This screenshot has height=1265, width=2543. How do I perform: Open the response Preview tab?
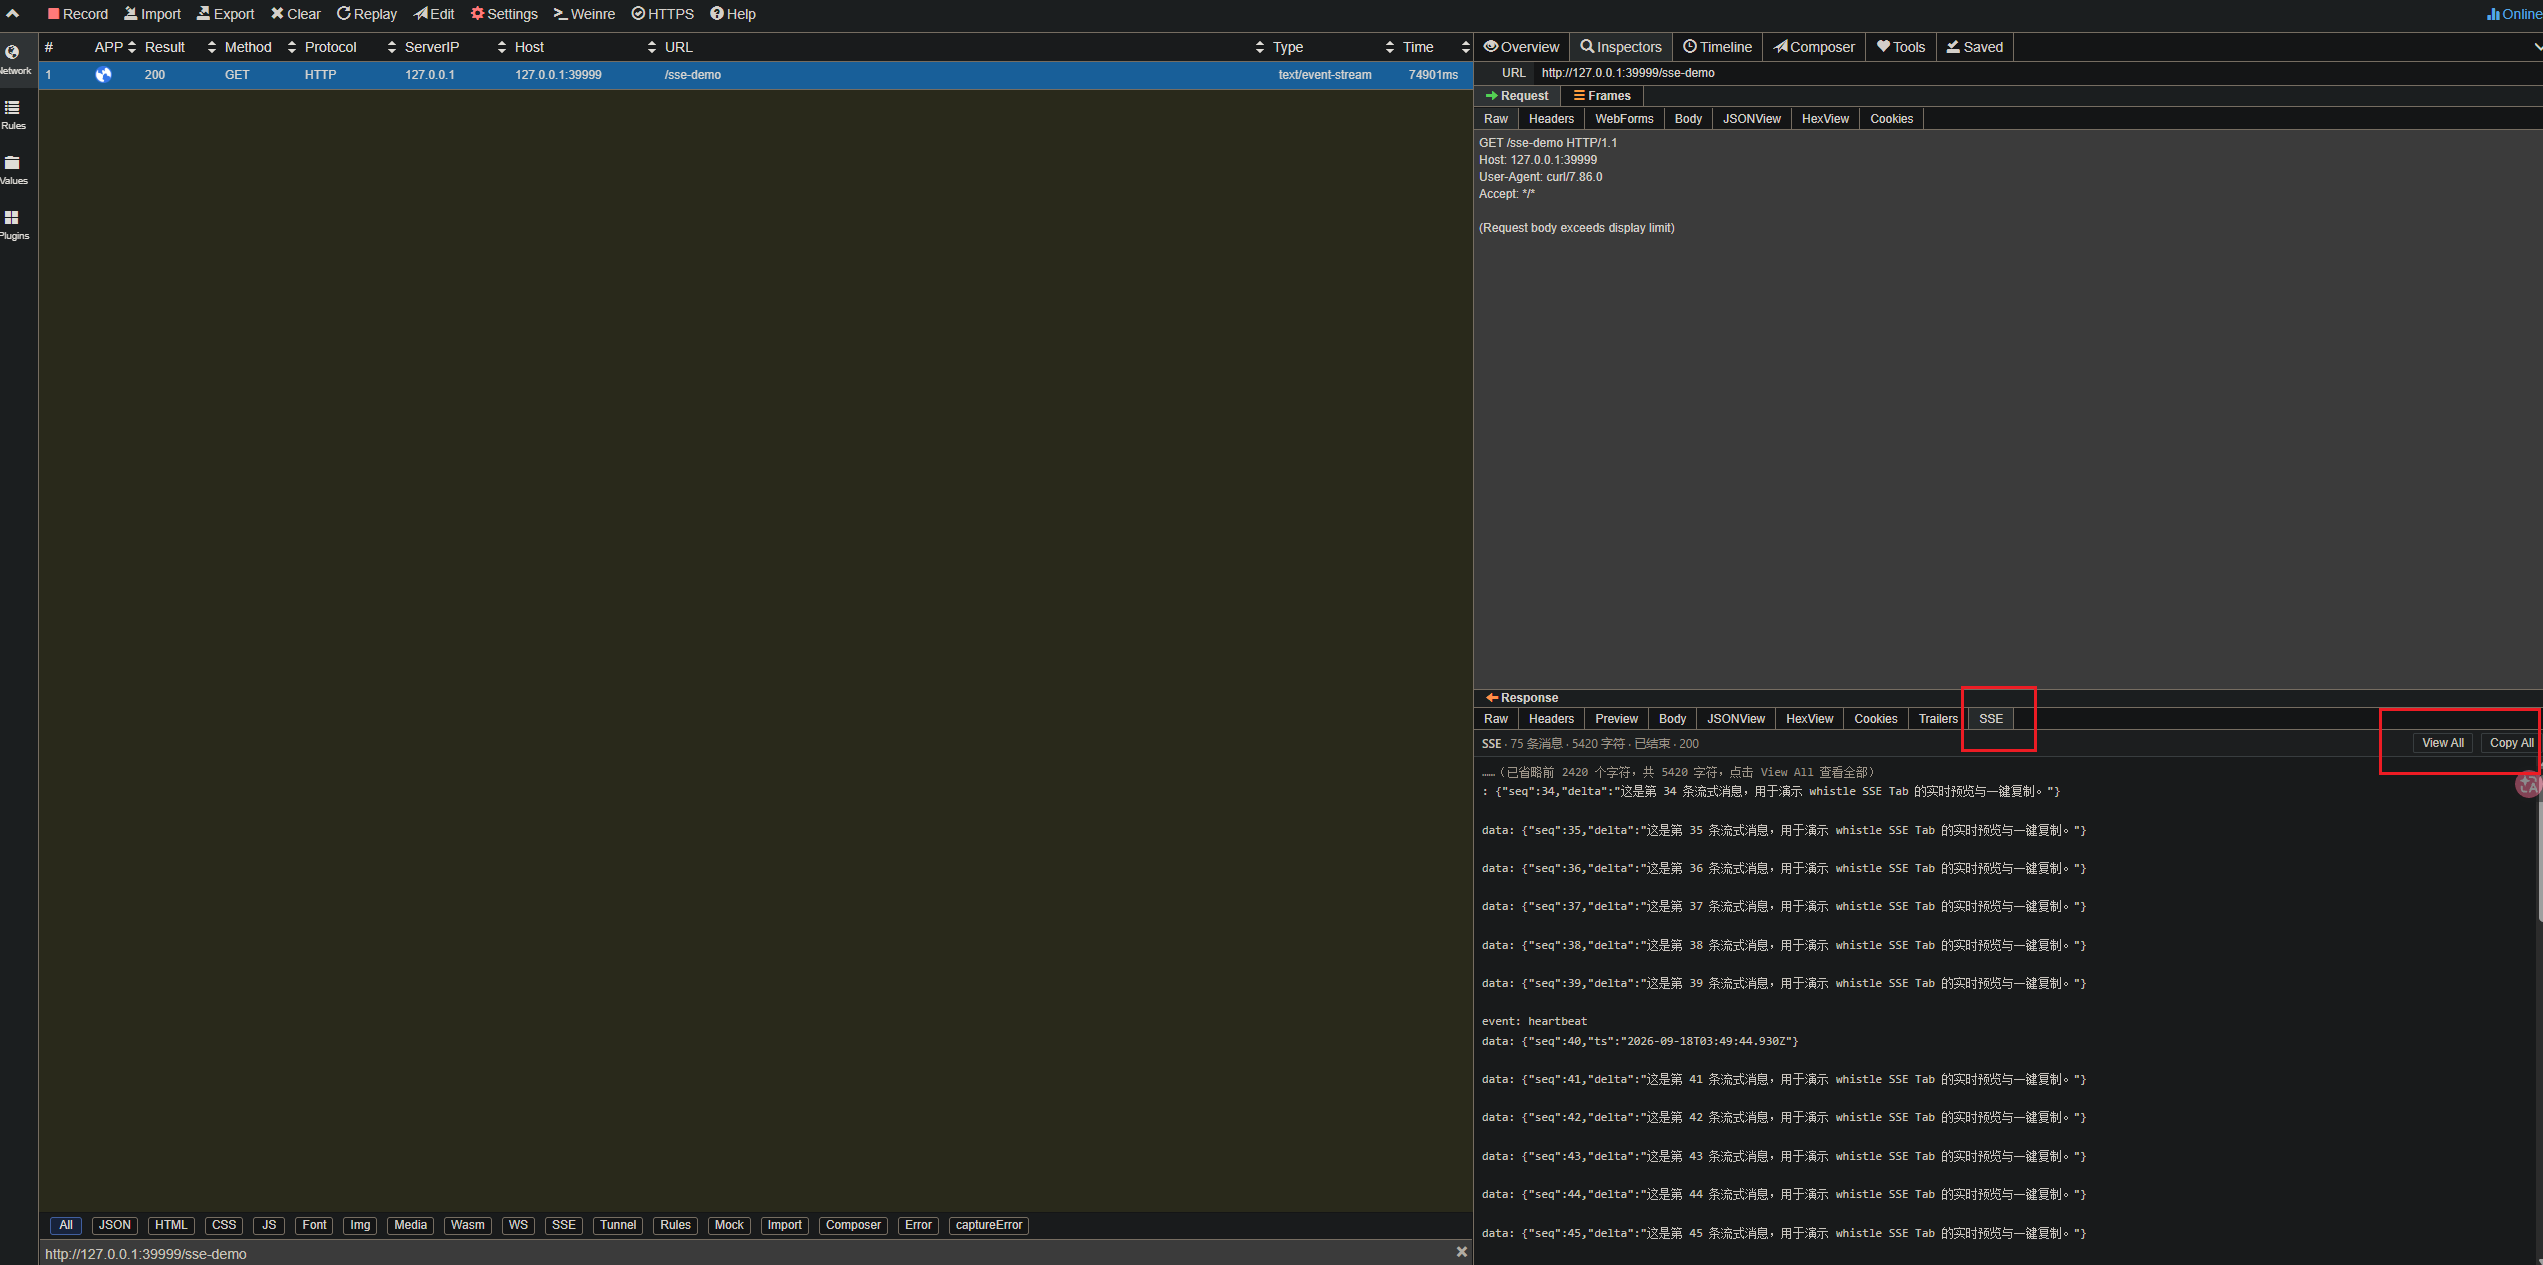(1616, 719)
